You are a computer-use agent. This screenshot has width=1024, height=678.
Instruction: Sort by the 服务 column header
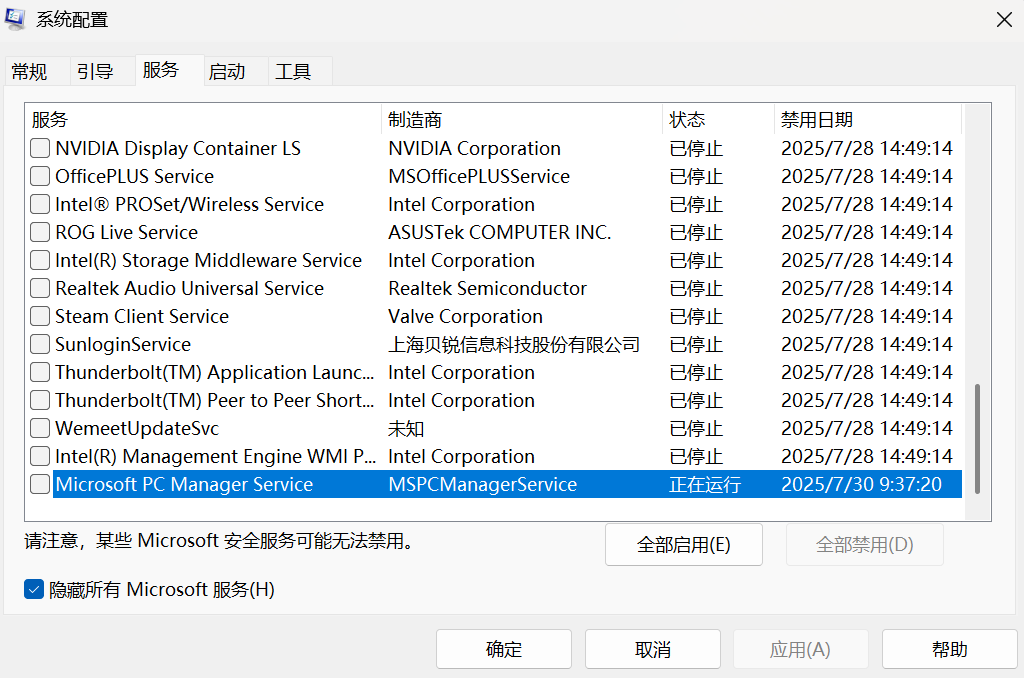(x=203, y=120)
